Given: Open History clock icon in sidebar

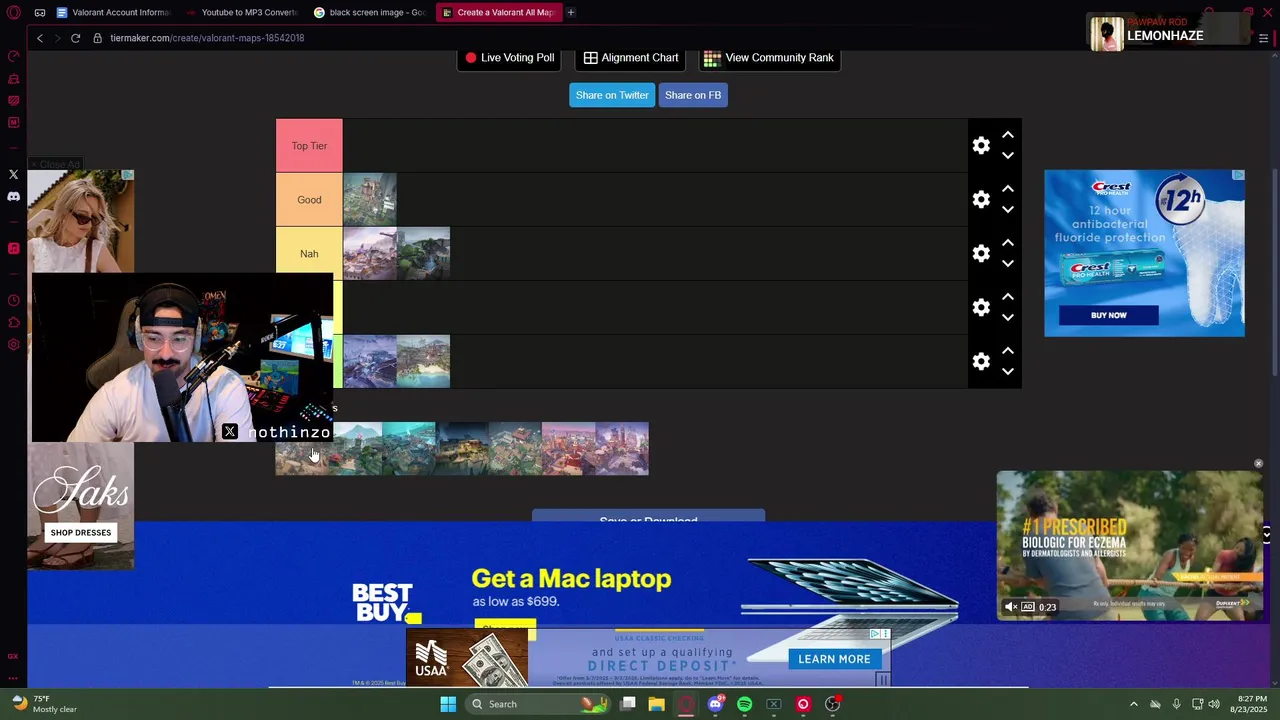Looking at the screenshot, I should (14, 301).
